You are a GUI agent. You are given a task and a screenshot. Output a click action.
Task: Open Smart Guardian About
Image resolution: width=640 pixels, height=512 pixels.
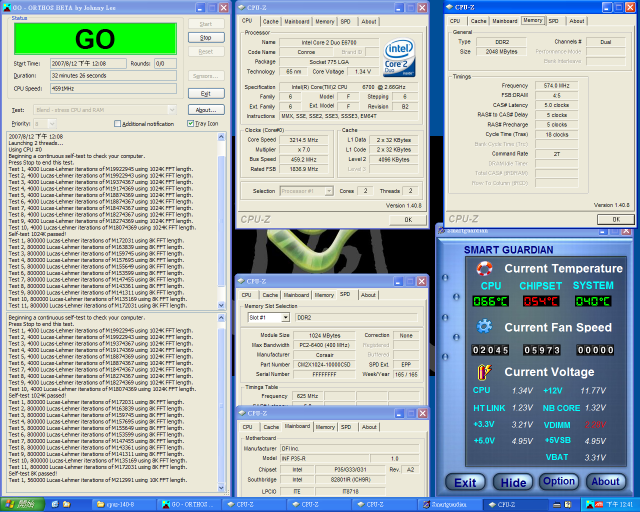click(x=605, y=482)
